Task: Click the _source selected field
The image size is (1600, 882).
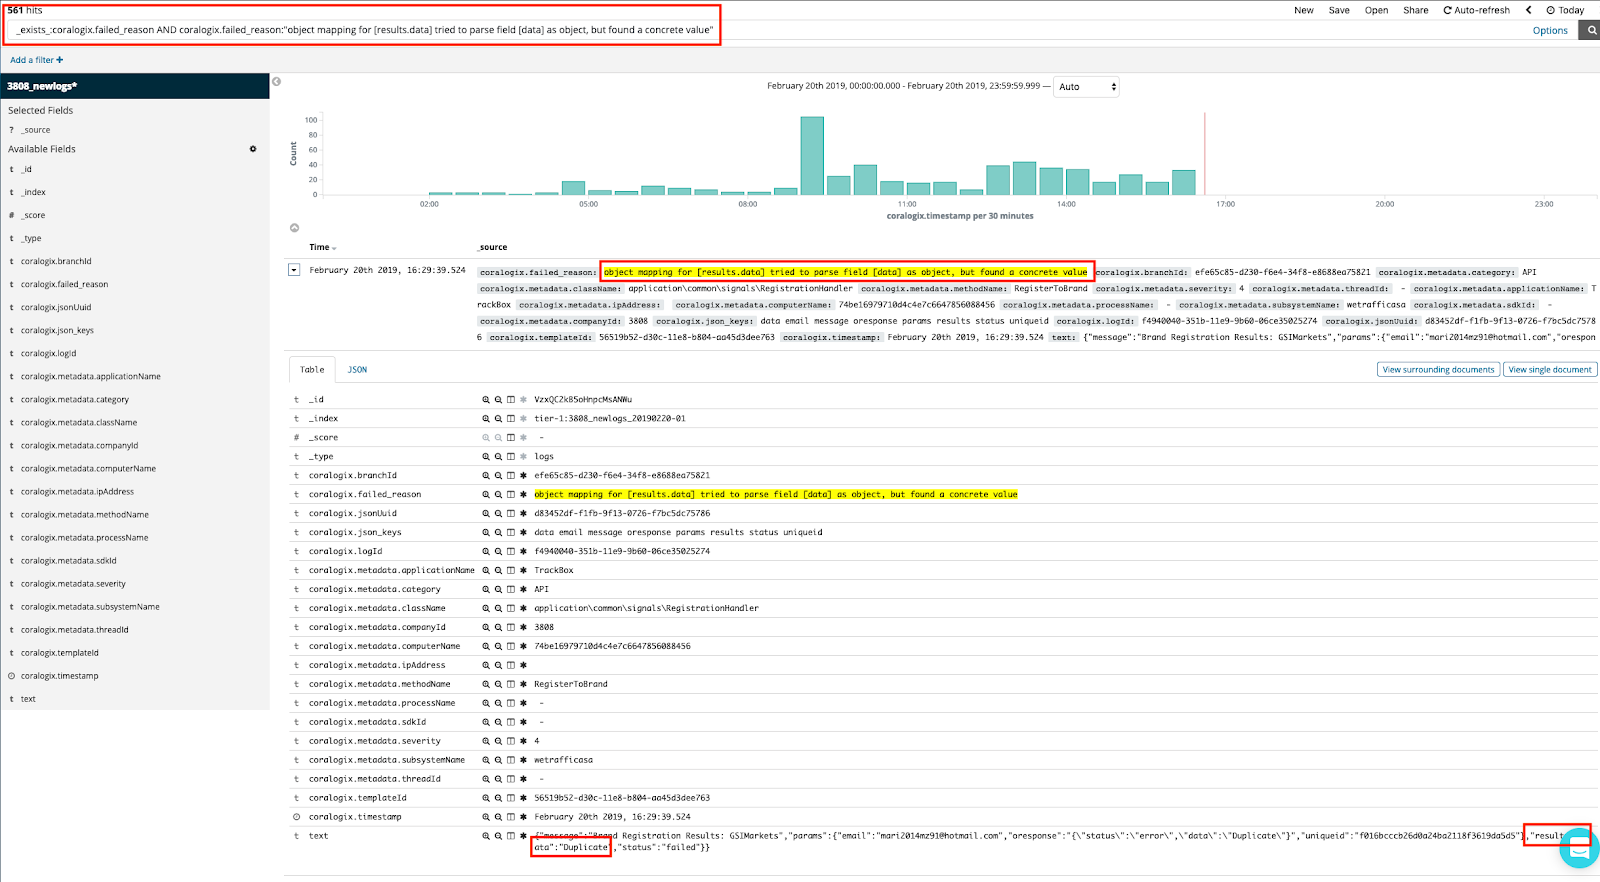Action: point(36,130)
